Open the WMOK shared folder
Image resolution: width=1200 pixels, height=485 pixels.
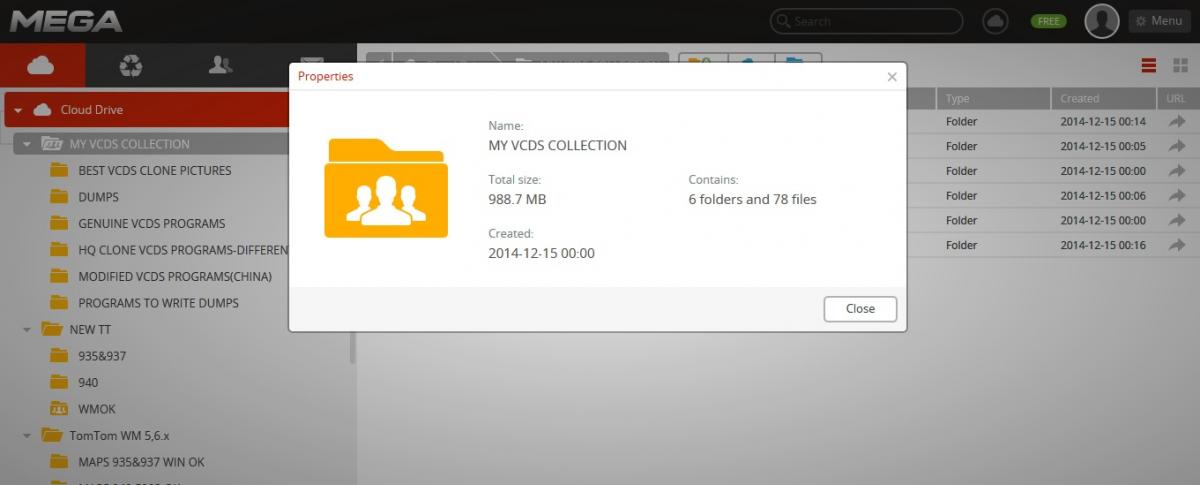(x=97, y=409)
